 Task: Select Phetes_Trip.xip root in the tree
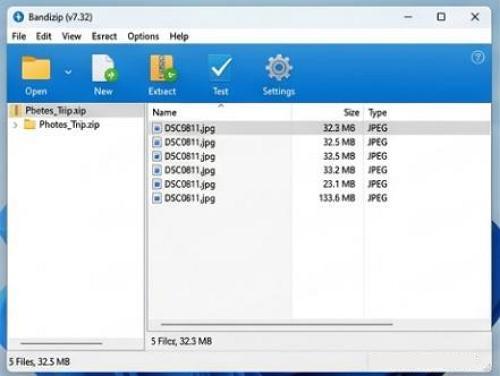click(x=56, y=111)
